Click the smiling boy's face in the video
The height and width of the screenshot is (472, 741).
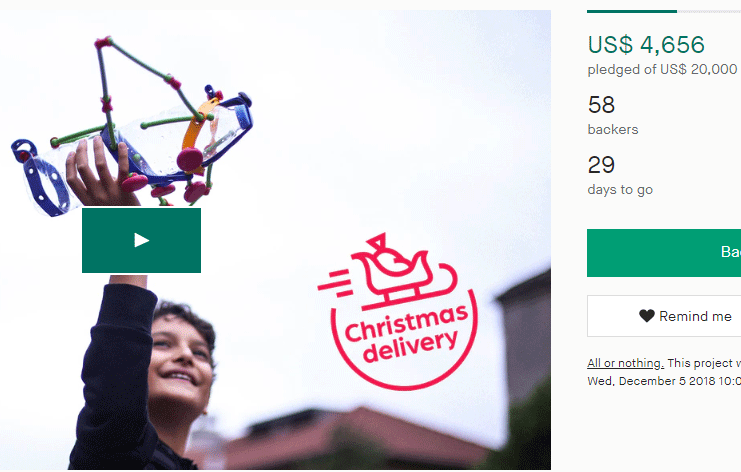coord(180,361)
